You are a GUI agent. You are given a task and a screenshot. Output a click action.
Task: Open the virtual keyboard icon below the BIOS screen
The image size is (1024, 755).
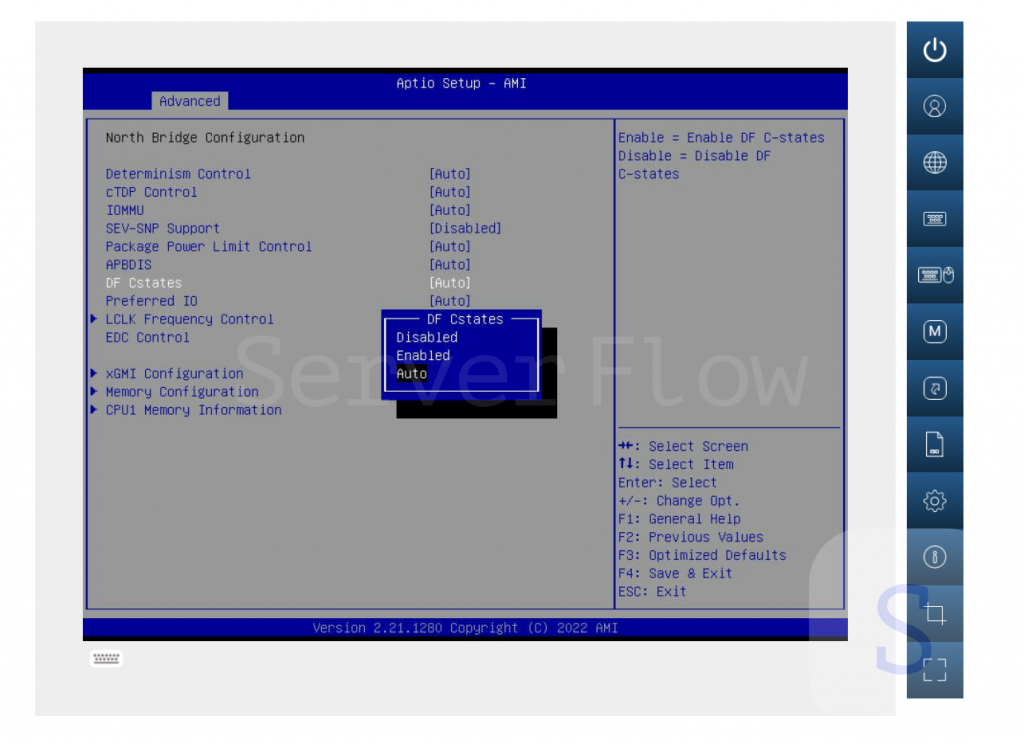106,658
